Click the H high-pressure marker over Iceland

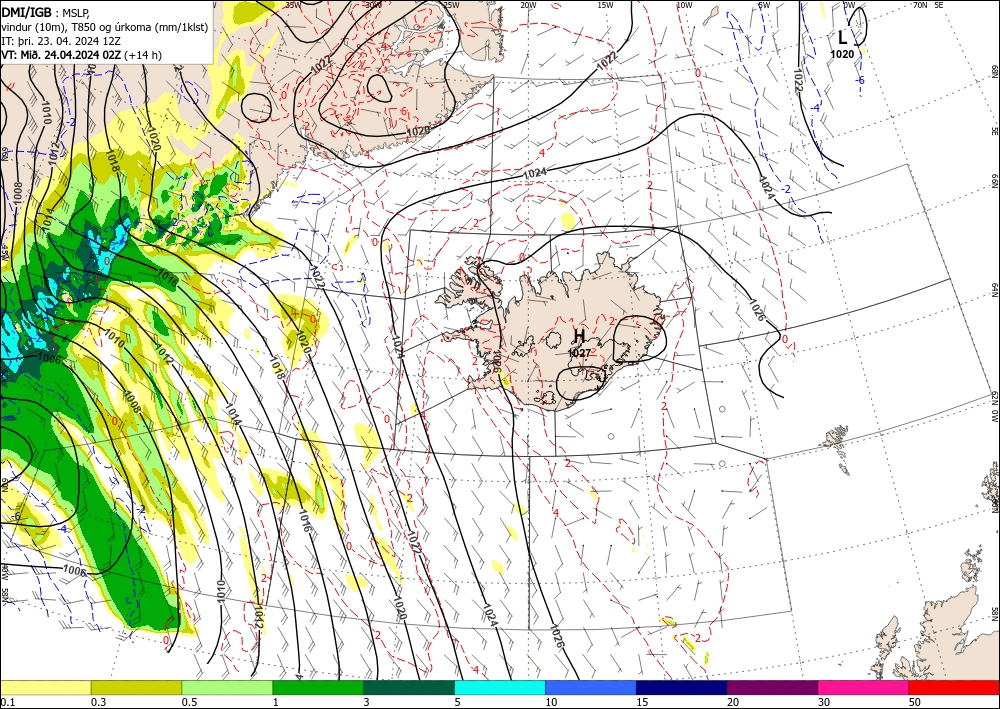[579, 336]
